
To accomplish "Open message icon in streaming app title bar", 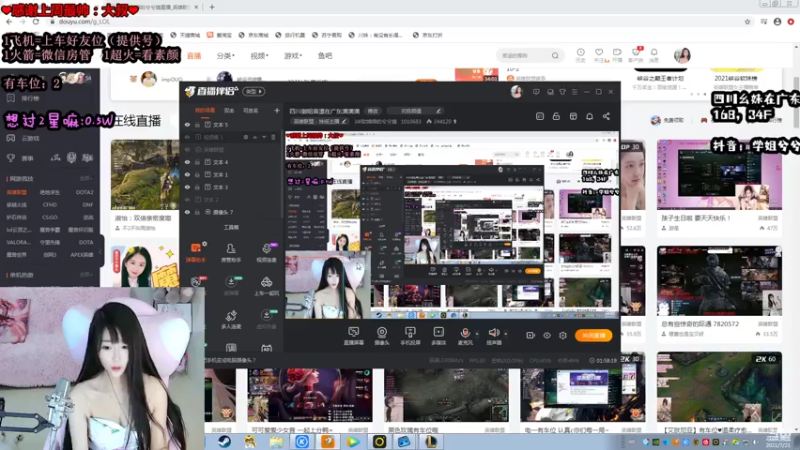I will point(536,92).
